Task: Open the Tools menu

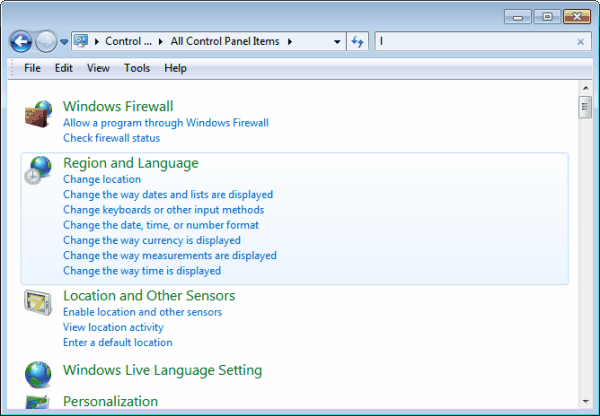Action: [137, 68]
